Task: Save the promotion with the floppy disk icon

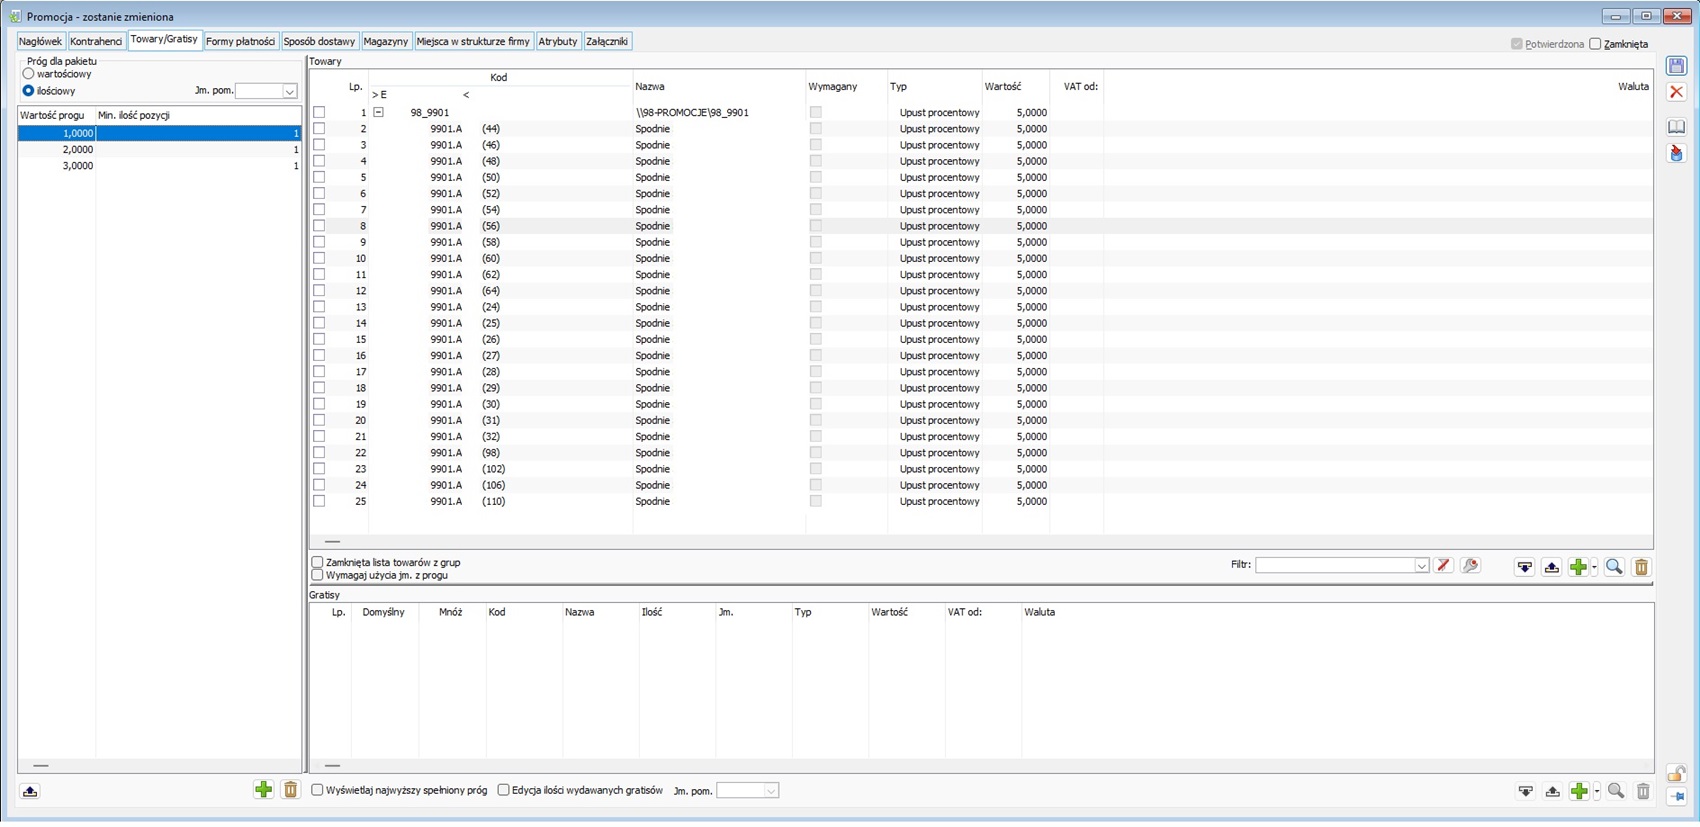Action: (x=1676, y=66)
